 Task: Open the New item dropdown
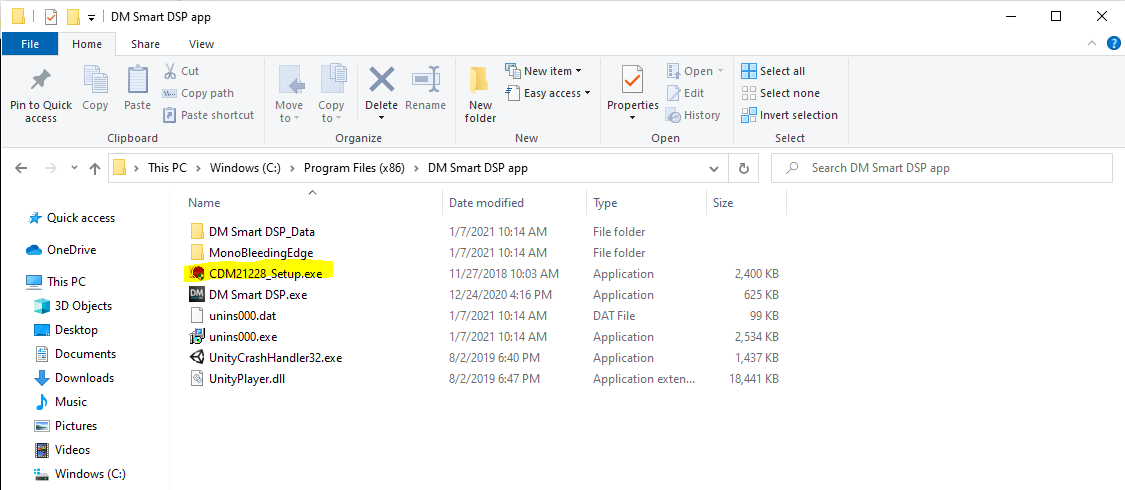[x=543, y=71]
